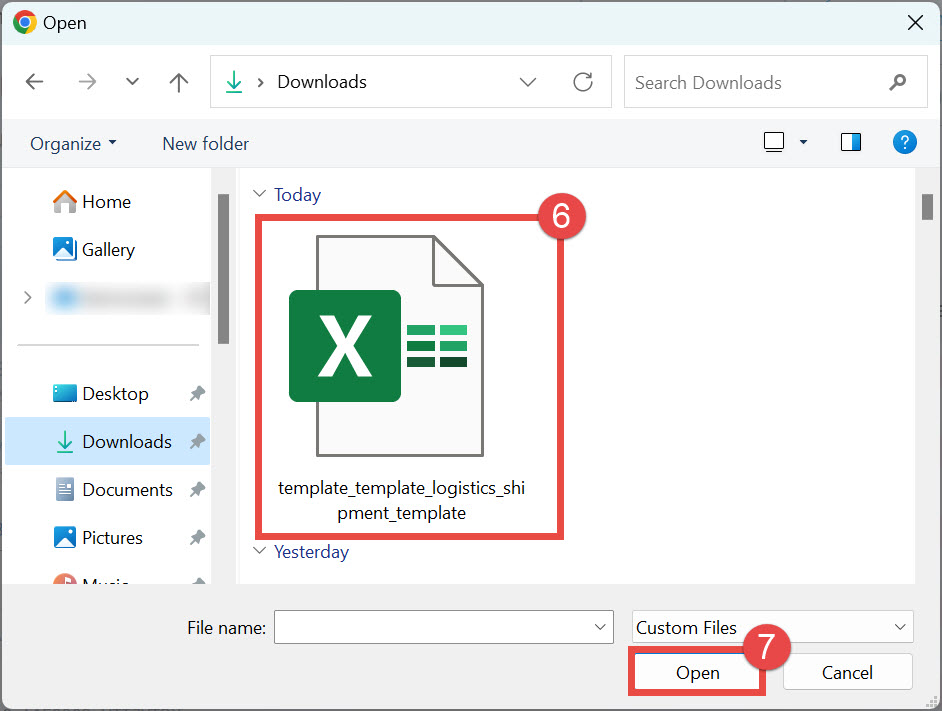Open Documents in the navigation pane

(x=127, y=490)
